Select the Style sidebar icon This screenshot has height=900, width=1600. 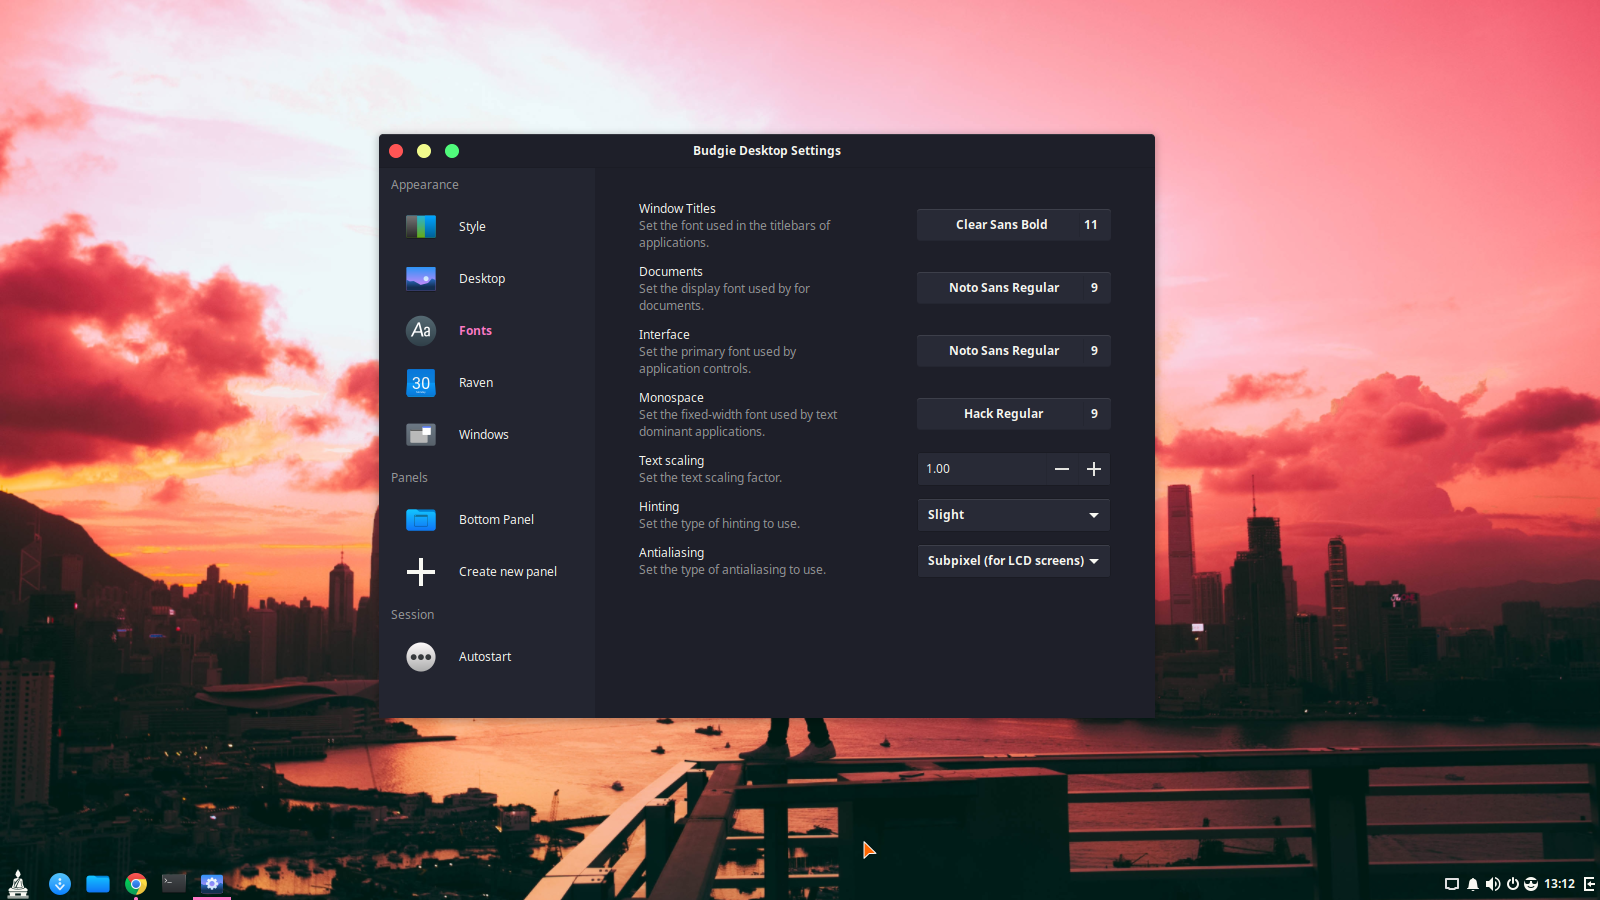(x=420, y=226)
